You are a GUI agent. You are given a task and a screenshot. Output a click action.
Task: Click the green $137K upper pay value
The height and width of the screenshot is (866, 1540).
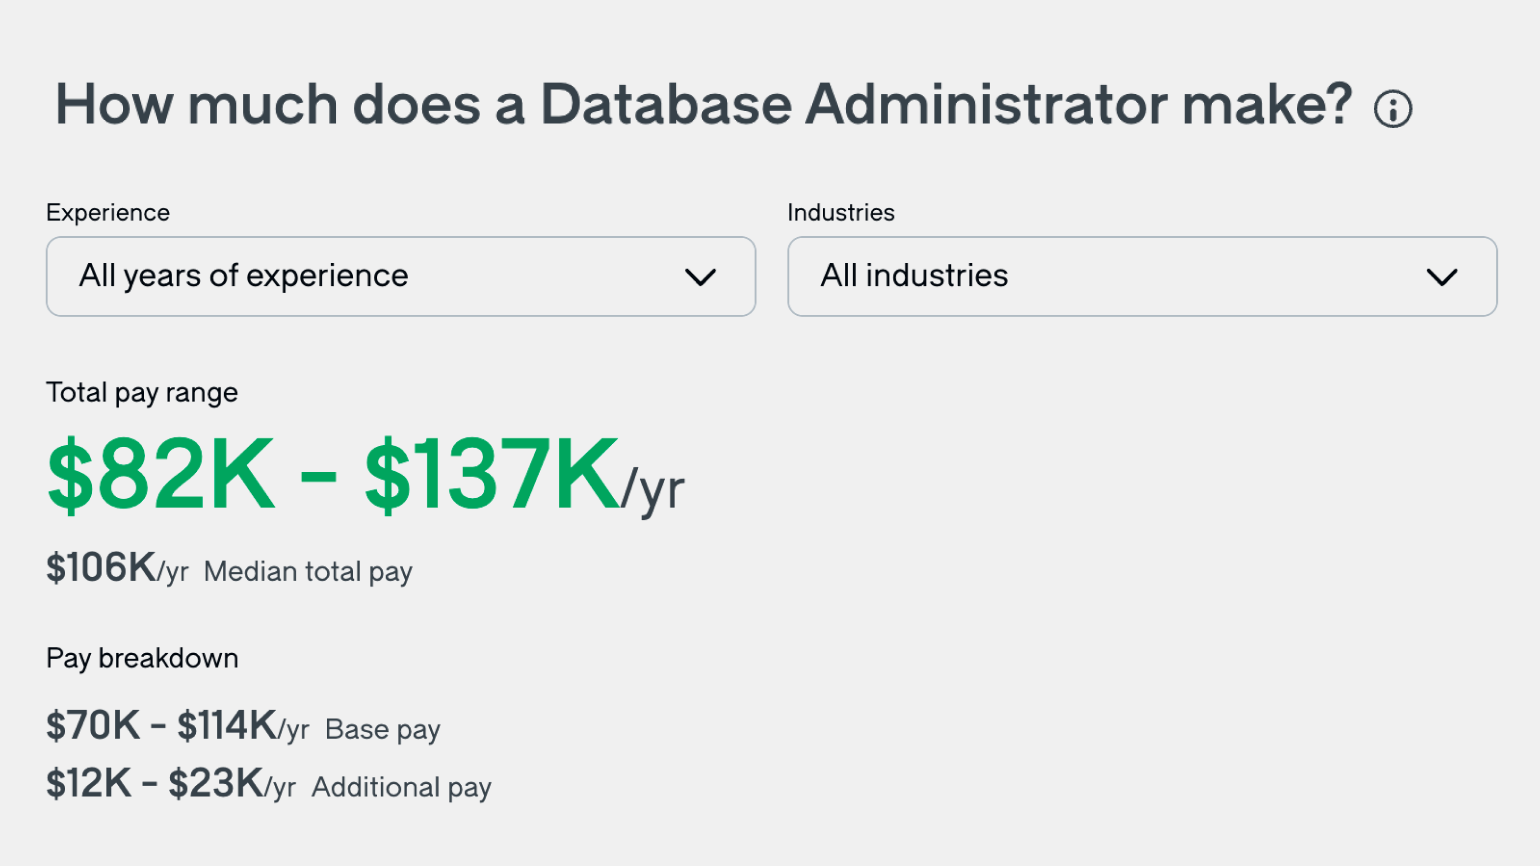[x=491, y=476]
